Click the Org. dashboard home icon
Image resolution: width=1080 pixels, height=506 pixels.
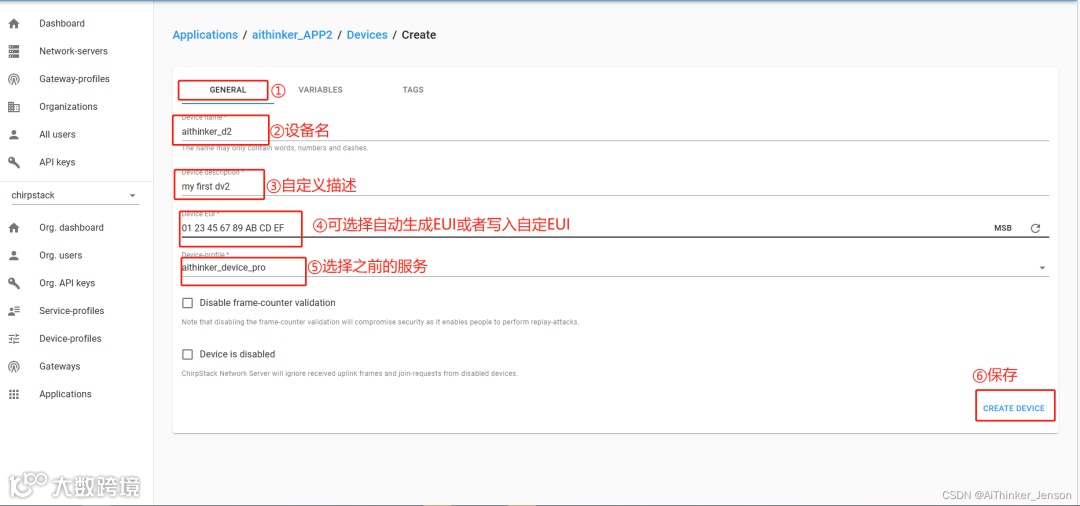pyautogui.click(x=14, y=228)
